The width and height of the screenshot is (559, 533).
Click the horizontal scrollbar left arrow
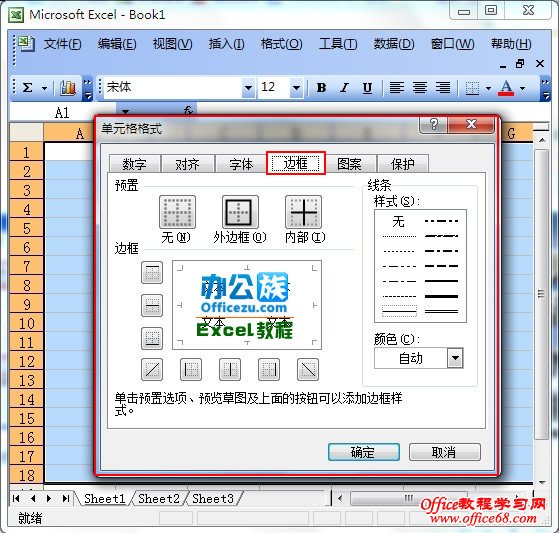pos(340,498)
